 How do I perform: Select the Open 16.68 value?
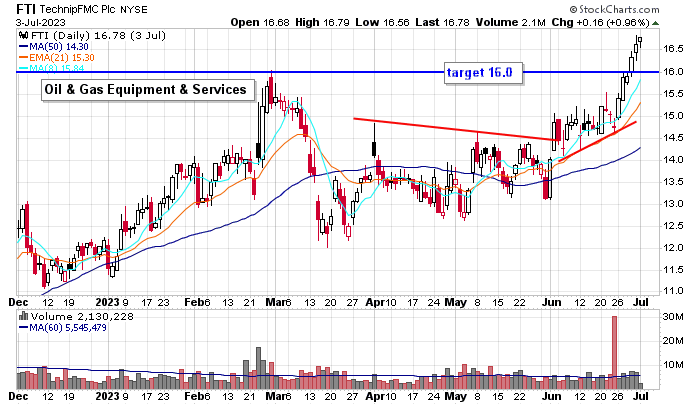[x=260, y=22]
